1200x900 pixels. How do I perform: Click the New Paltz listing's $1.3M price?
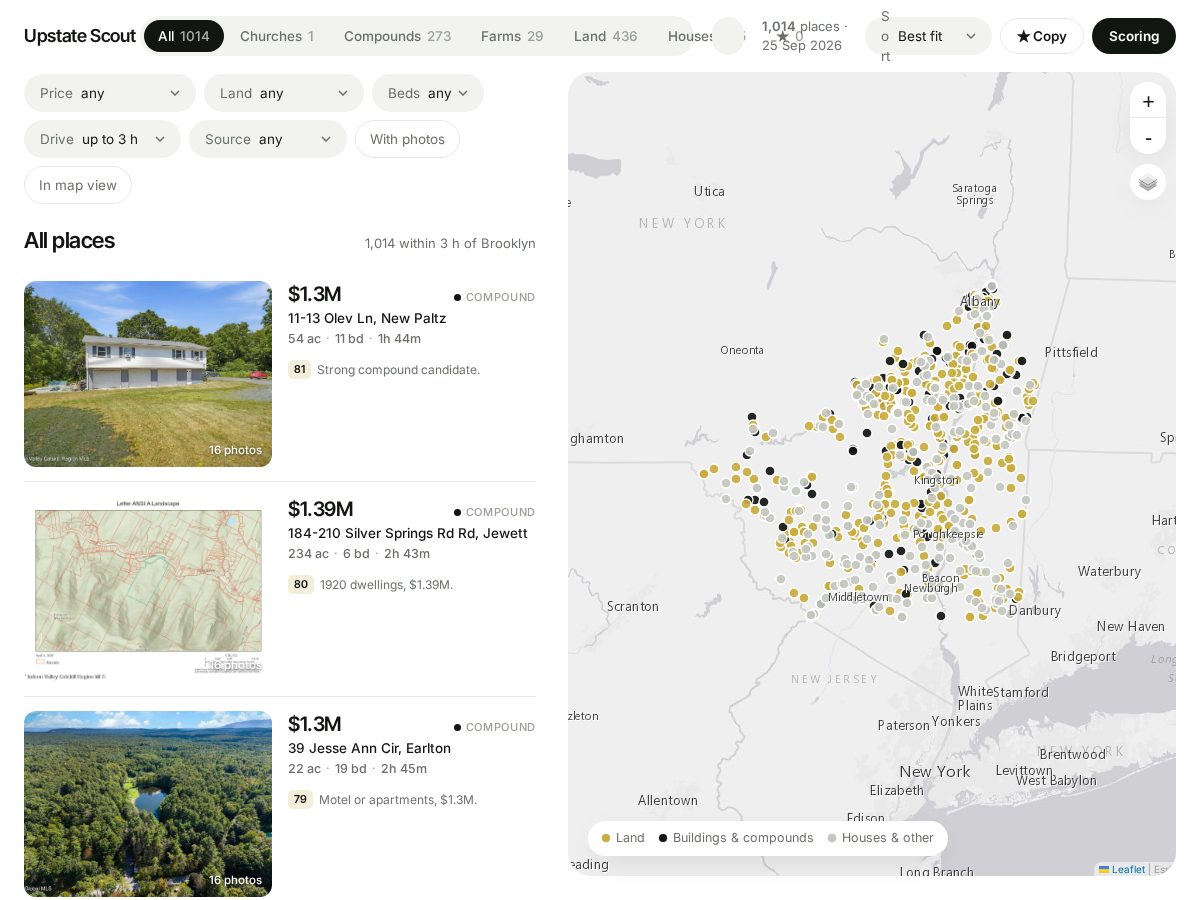[x=315, y=294]
